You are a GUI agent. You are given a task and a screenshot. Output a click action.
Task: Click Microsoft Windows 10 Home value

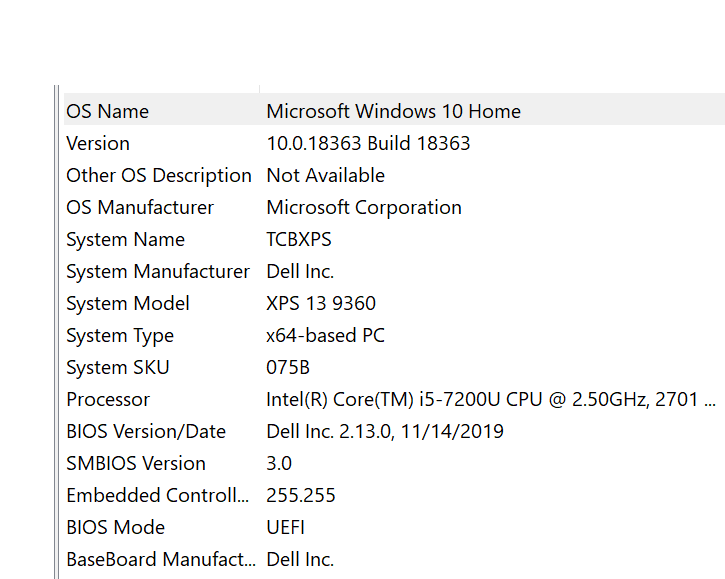coord(393,111)
